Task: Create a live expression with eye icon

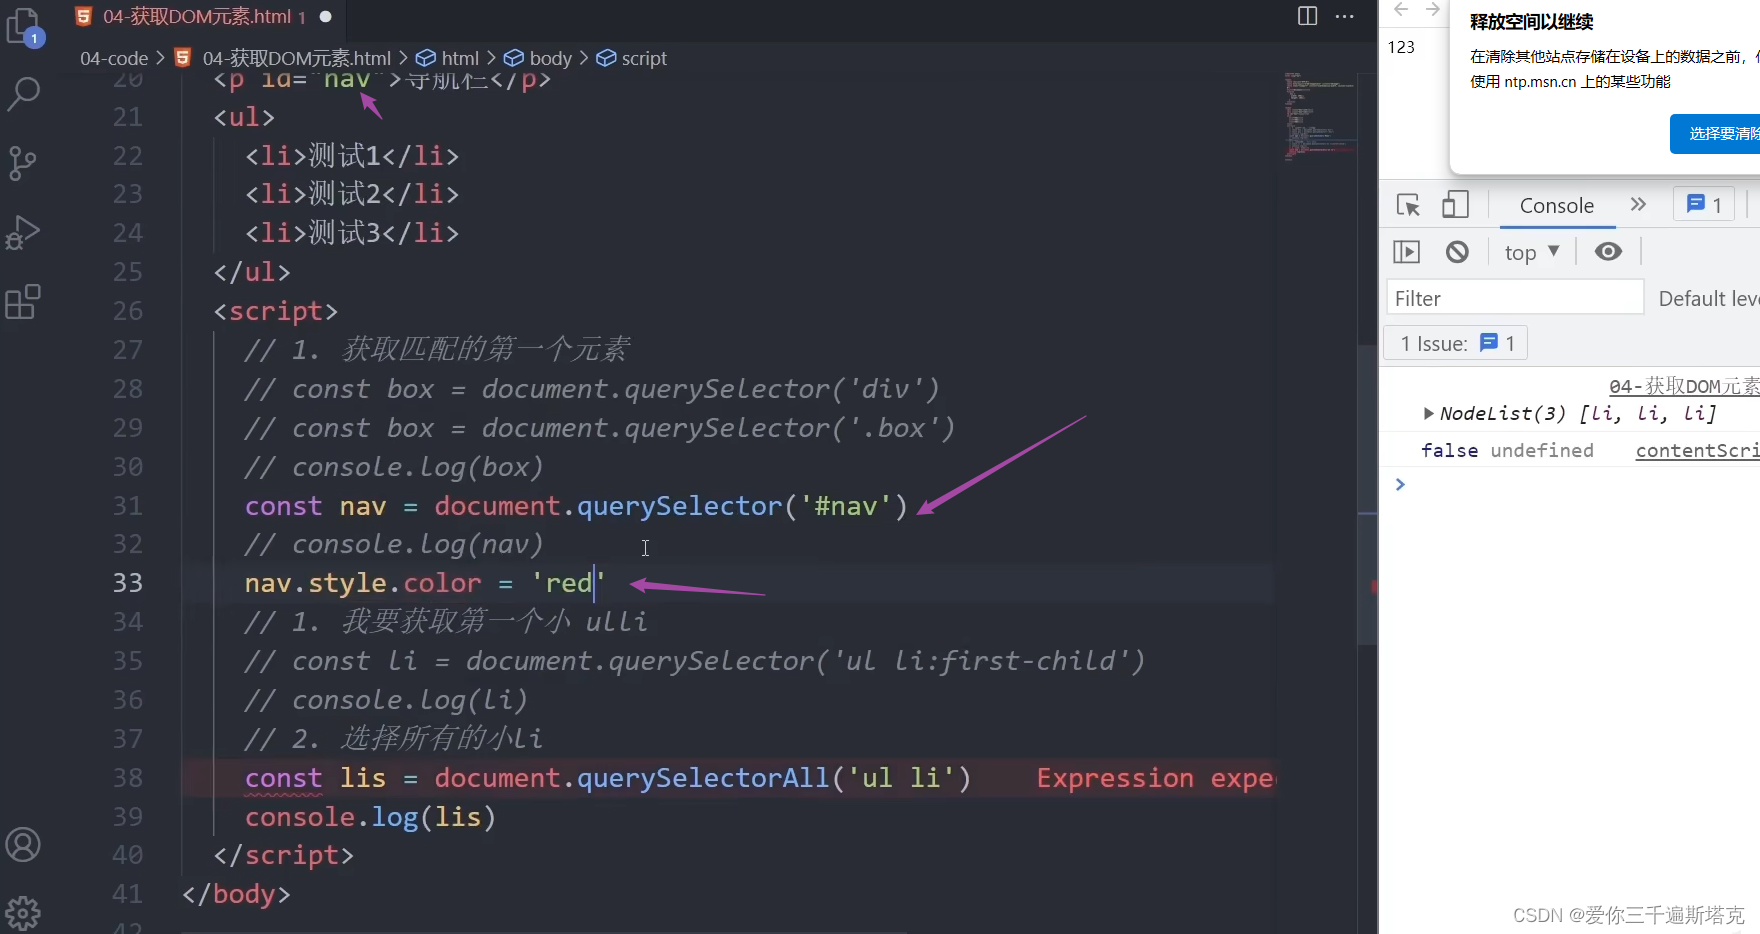Action: pyautogui.click(x=1607, y=251)
